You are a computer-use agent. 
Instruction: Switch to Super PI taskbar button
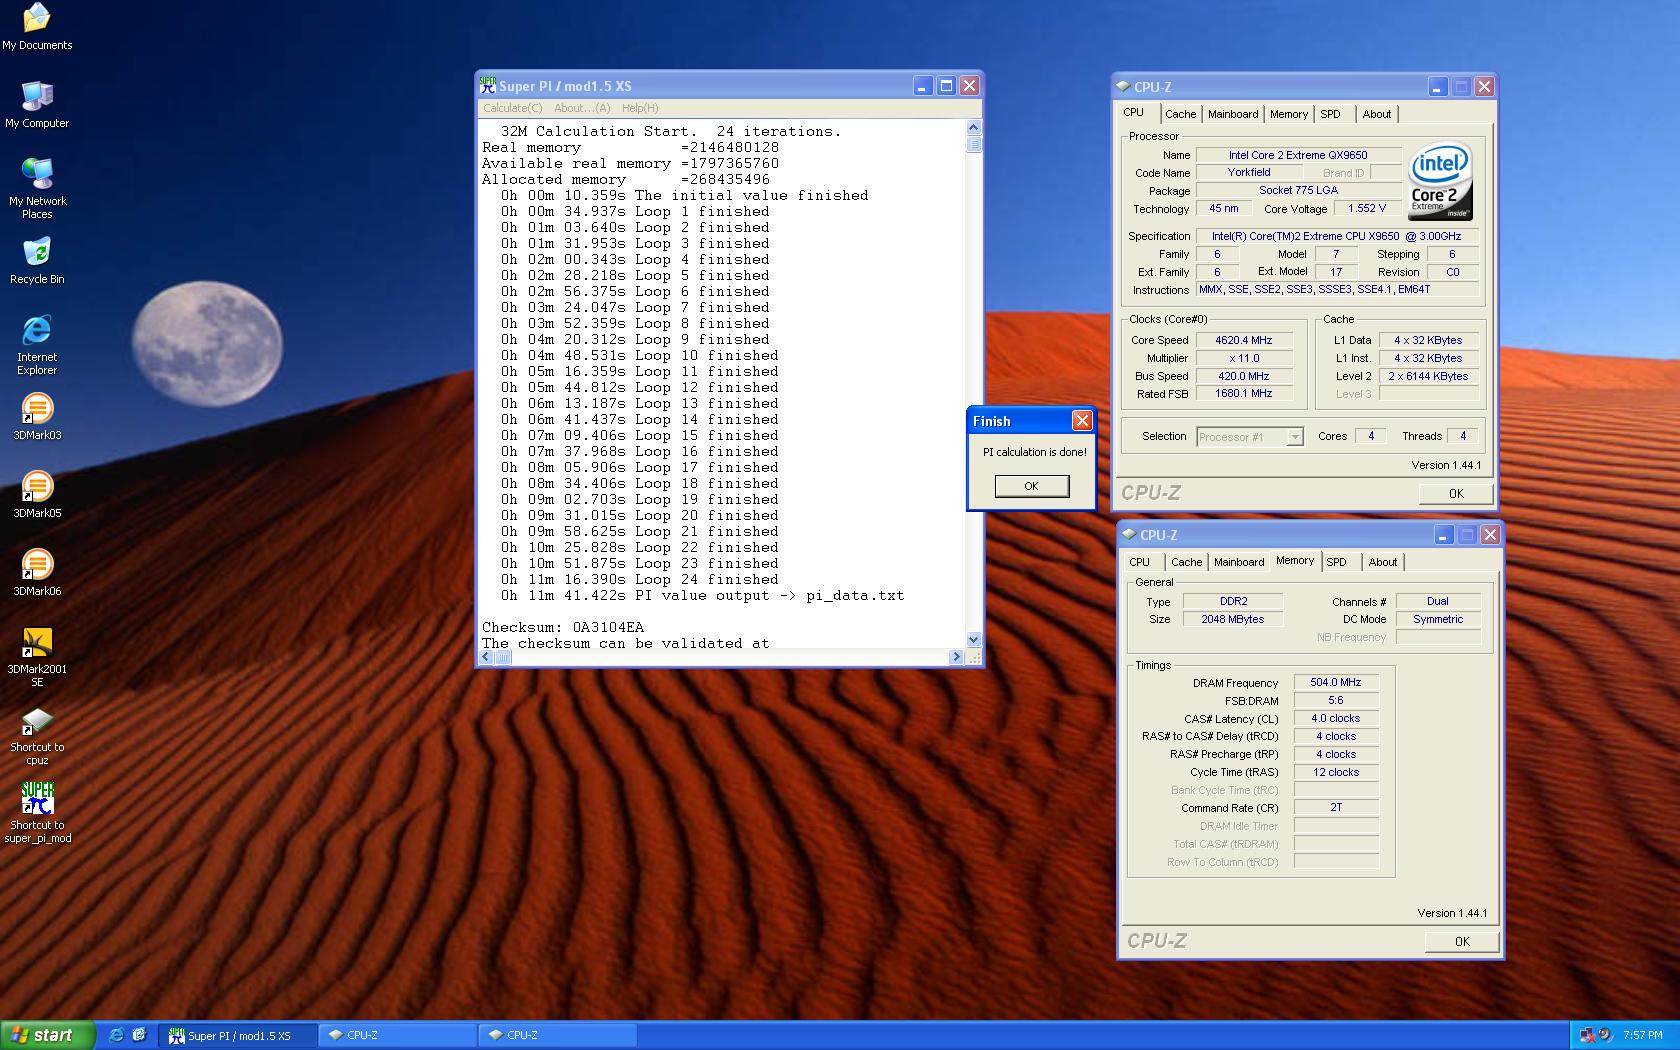coord(238,1035)
